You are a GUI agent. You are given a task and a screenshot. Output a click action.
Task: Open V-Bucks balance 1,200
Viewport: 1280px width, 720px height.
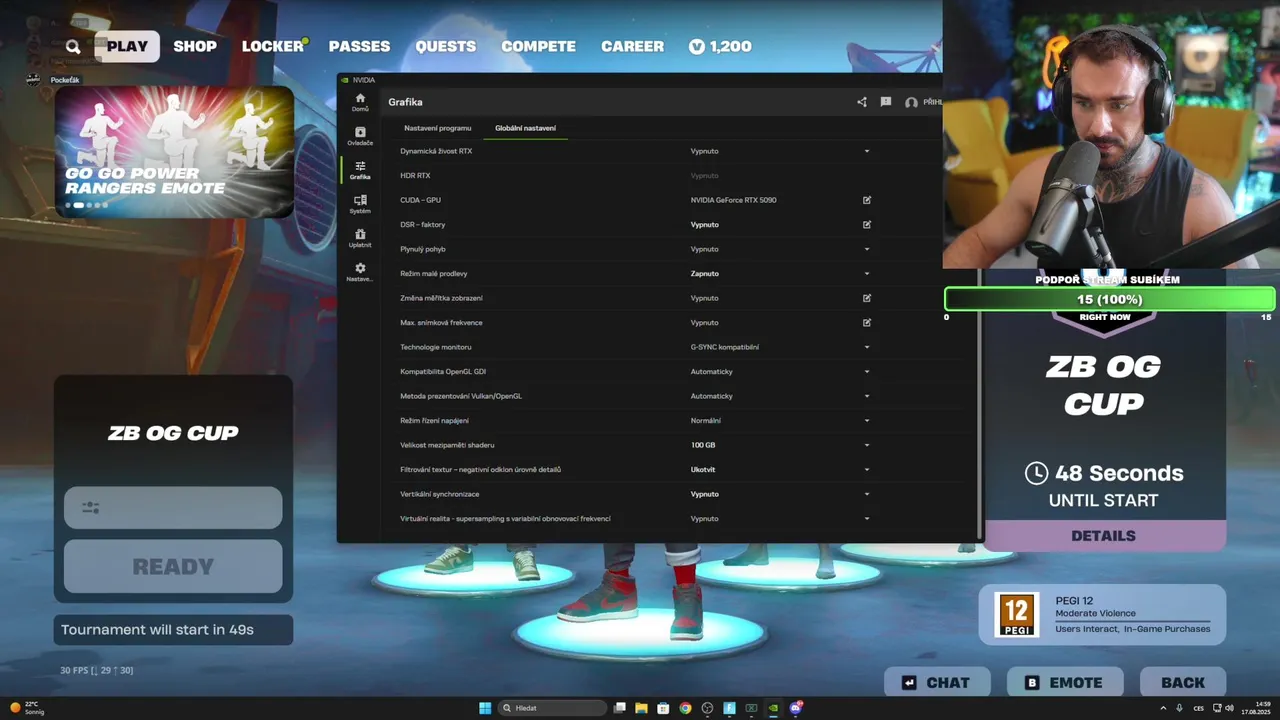[720, 46]
